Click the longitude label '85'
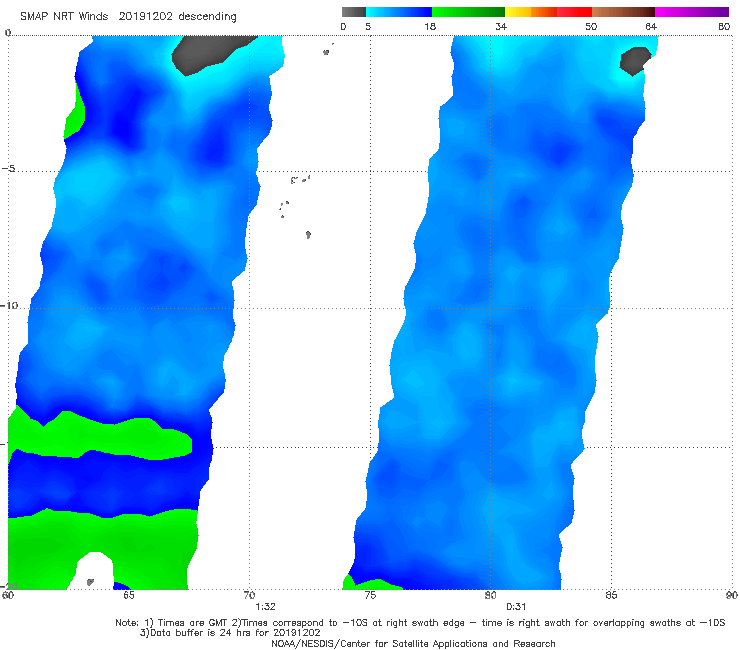Image resolution: width=740 pixels, height=650 pixels. (x=611, y=595)
